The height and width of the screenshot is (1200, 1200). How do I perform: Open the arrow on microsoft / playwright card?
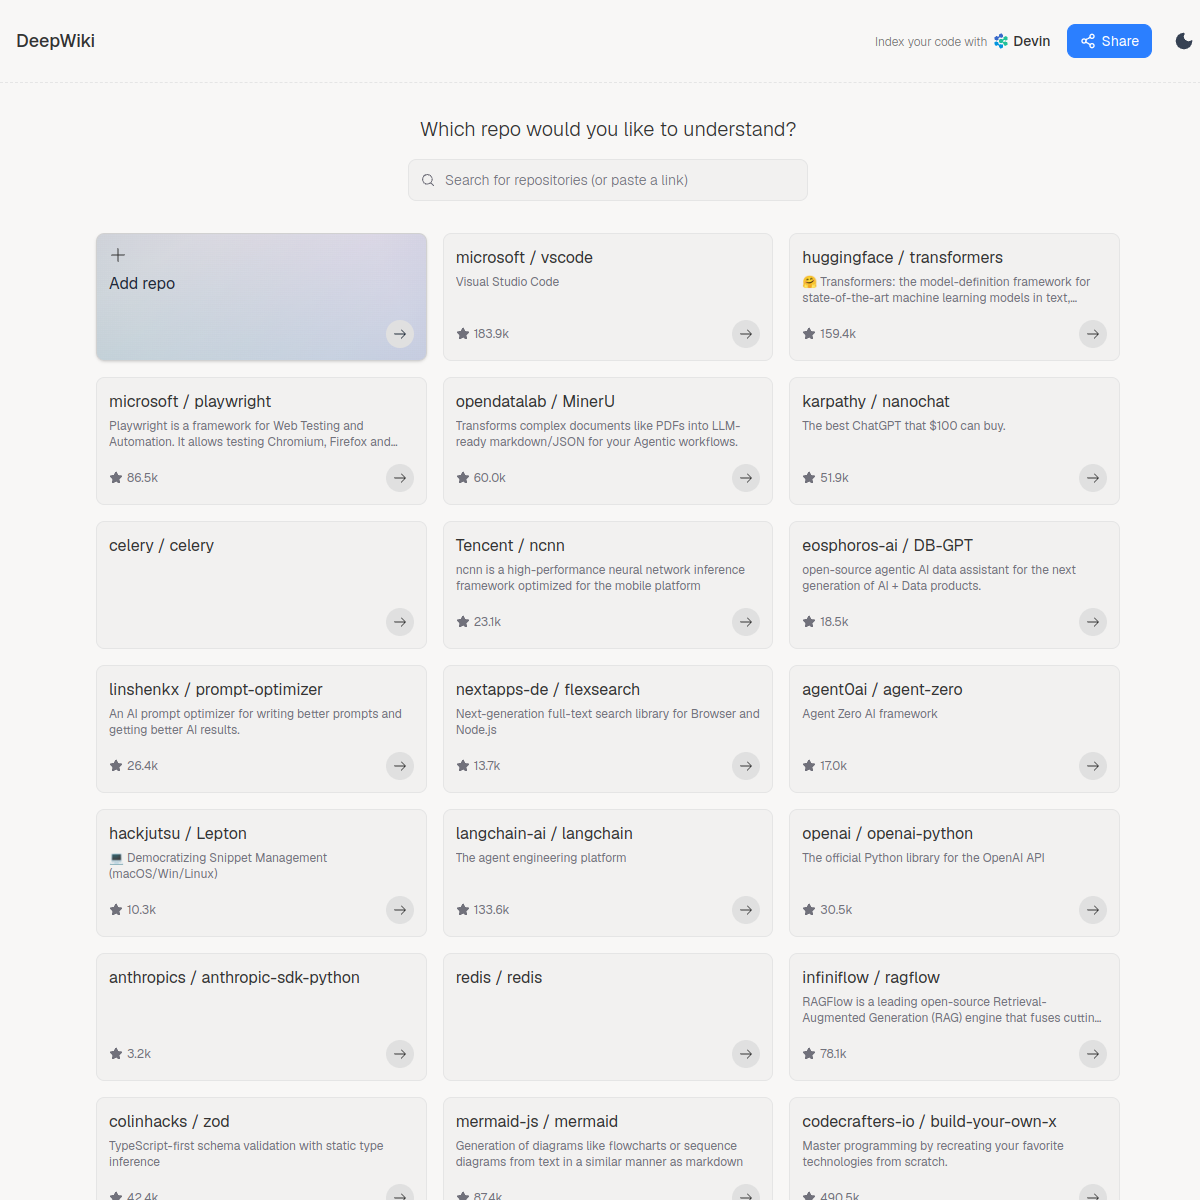pyautogui.click(x=400, y=478)
